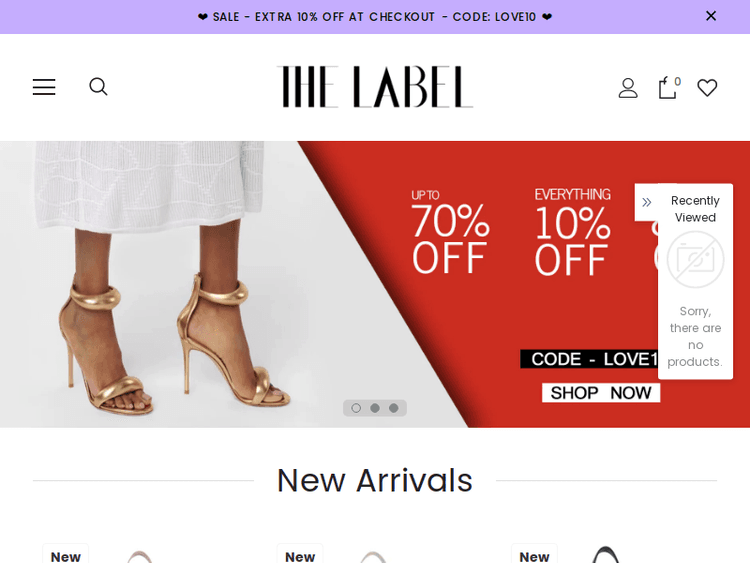Screen dimensions: 750x563
Task: Click the Recently Viewed heading
Action: click(695, 209)
